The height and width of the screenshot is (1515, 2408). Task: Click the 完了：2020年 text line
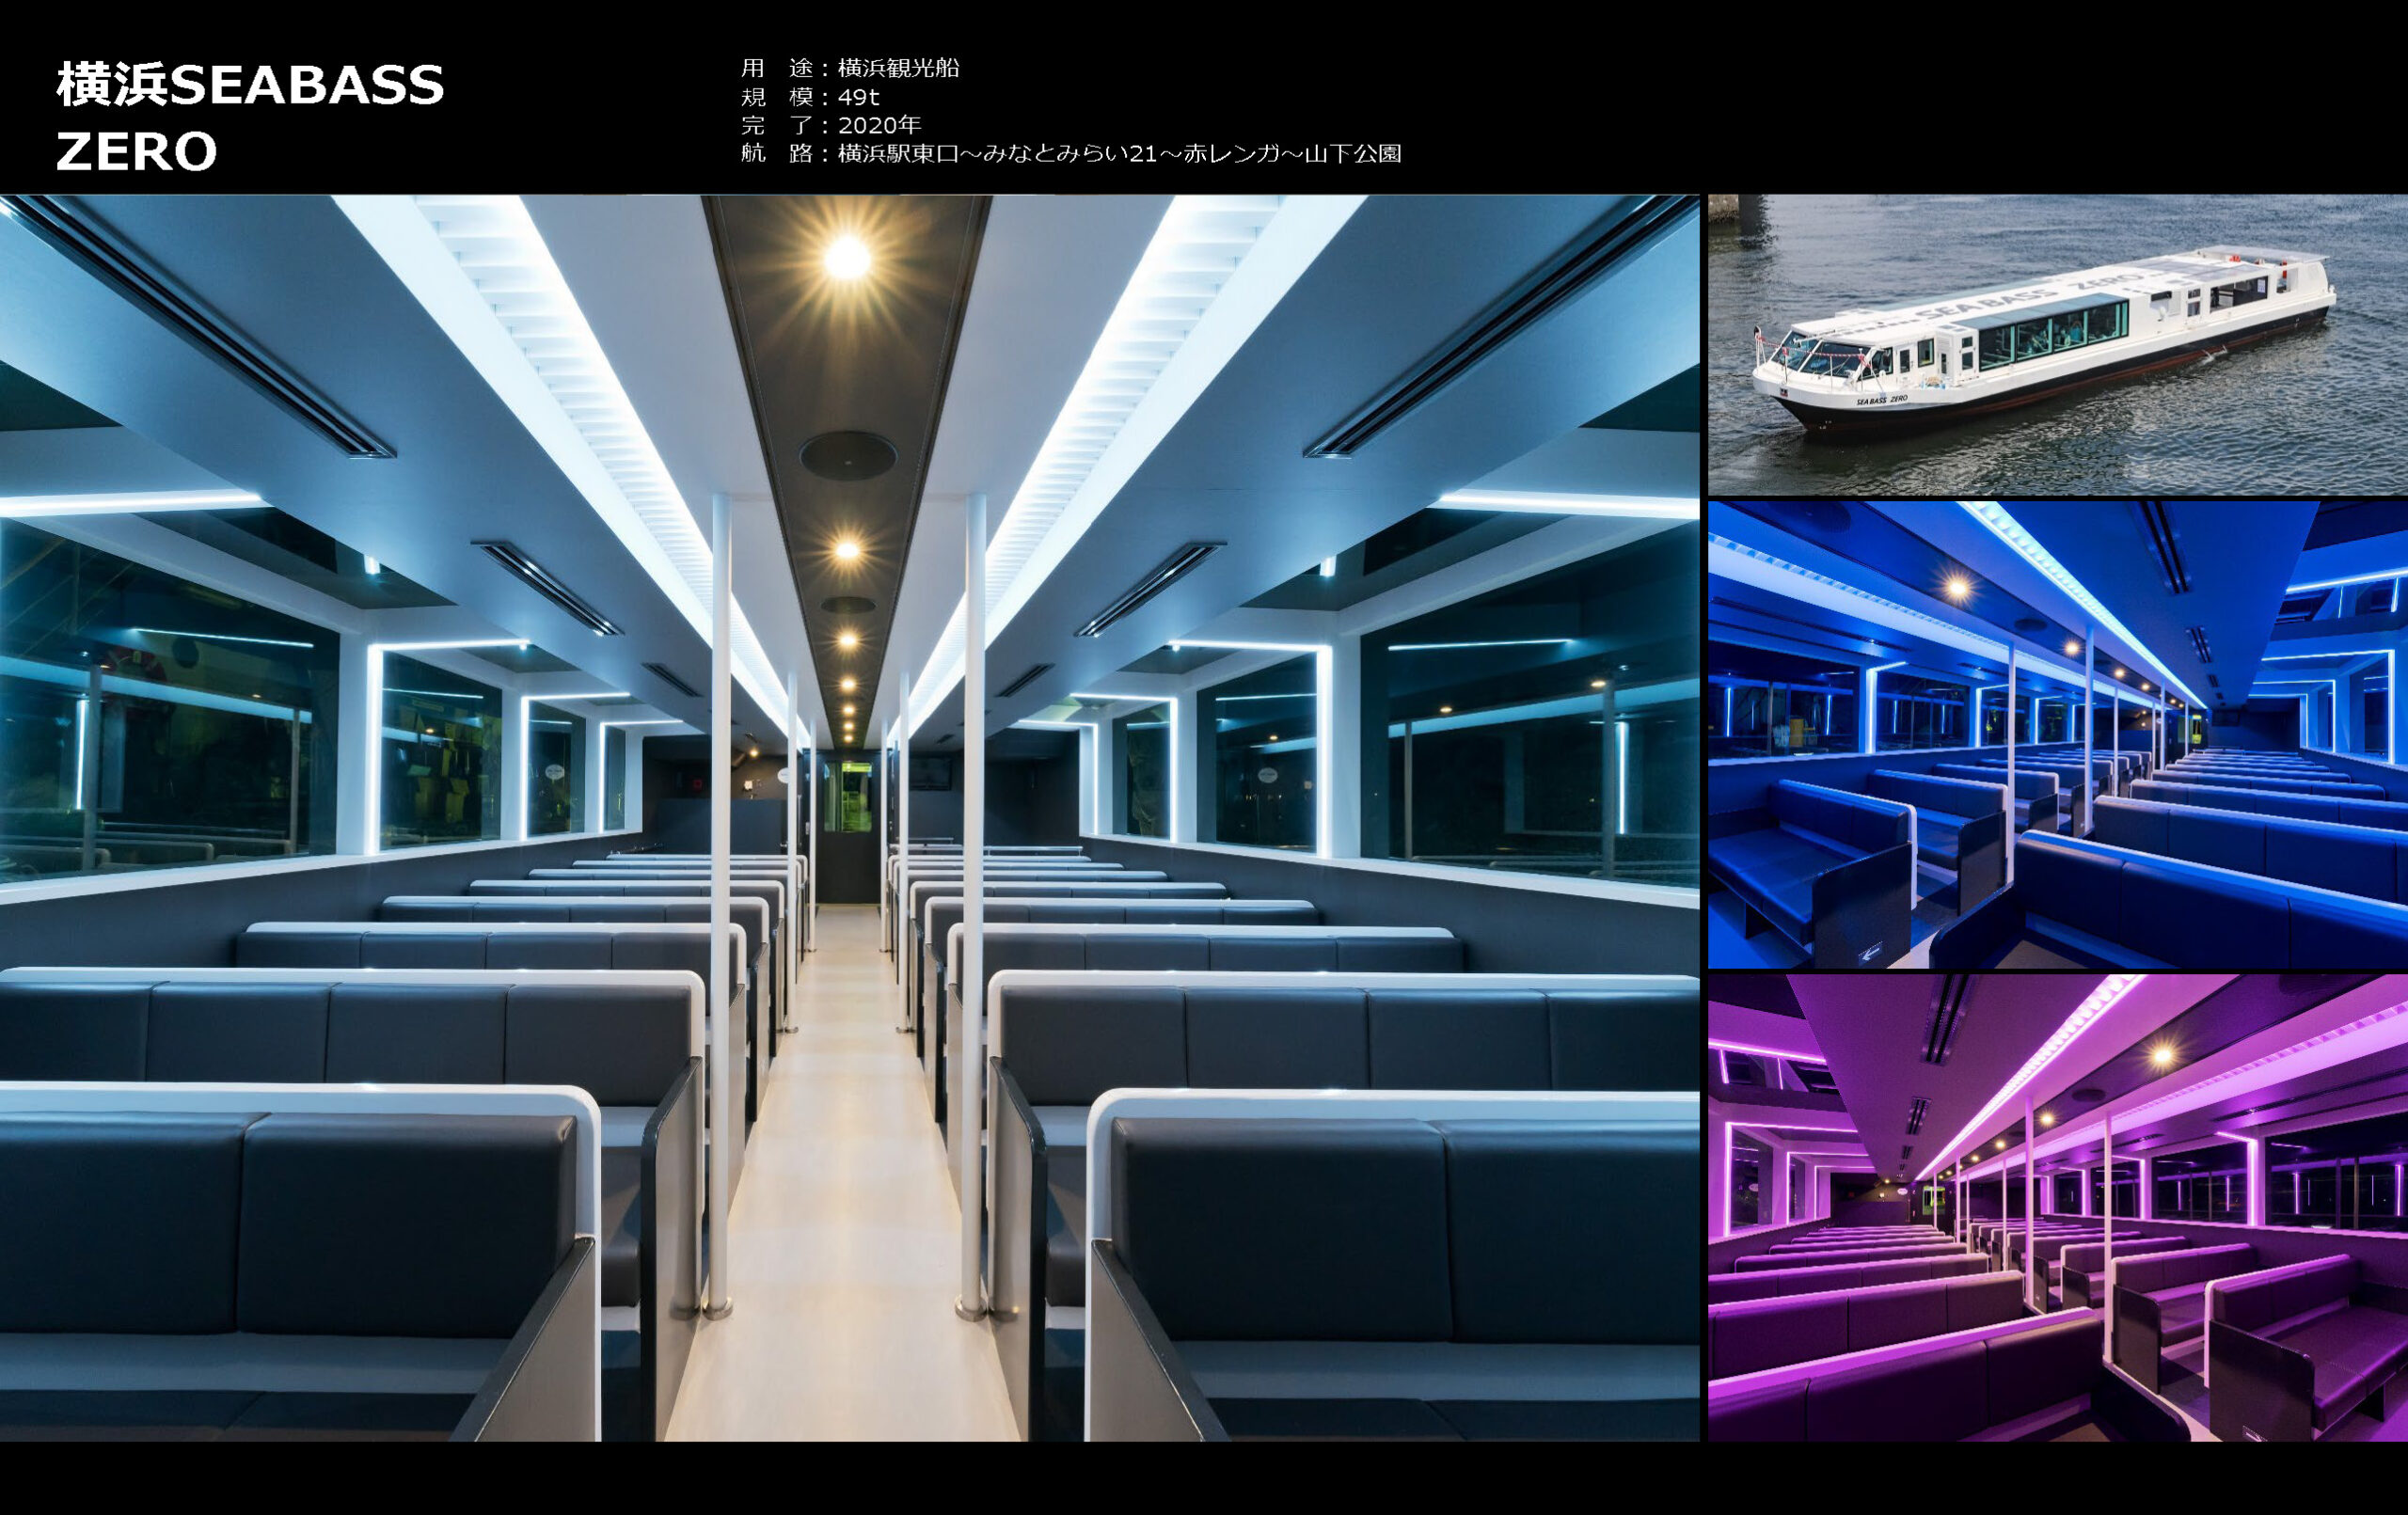click(830, 125)
